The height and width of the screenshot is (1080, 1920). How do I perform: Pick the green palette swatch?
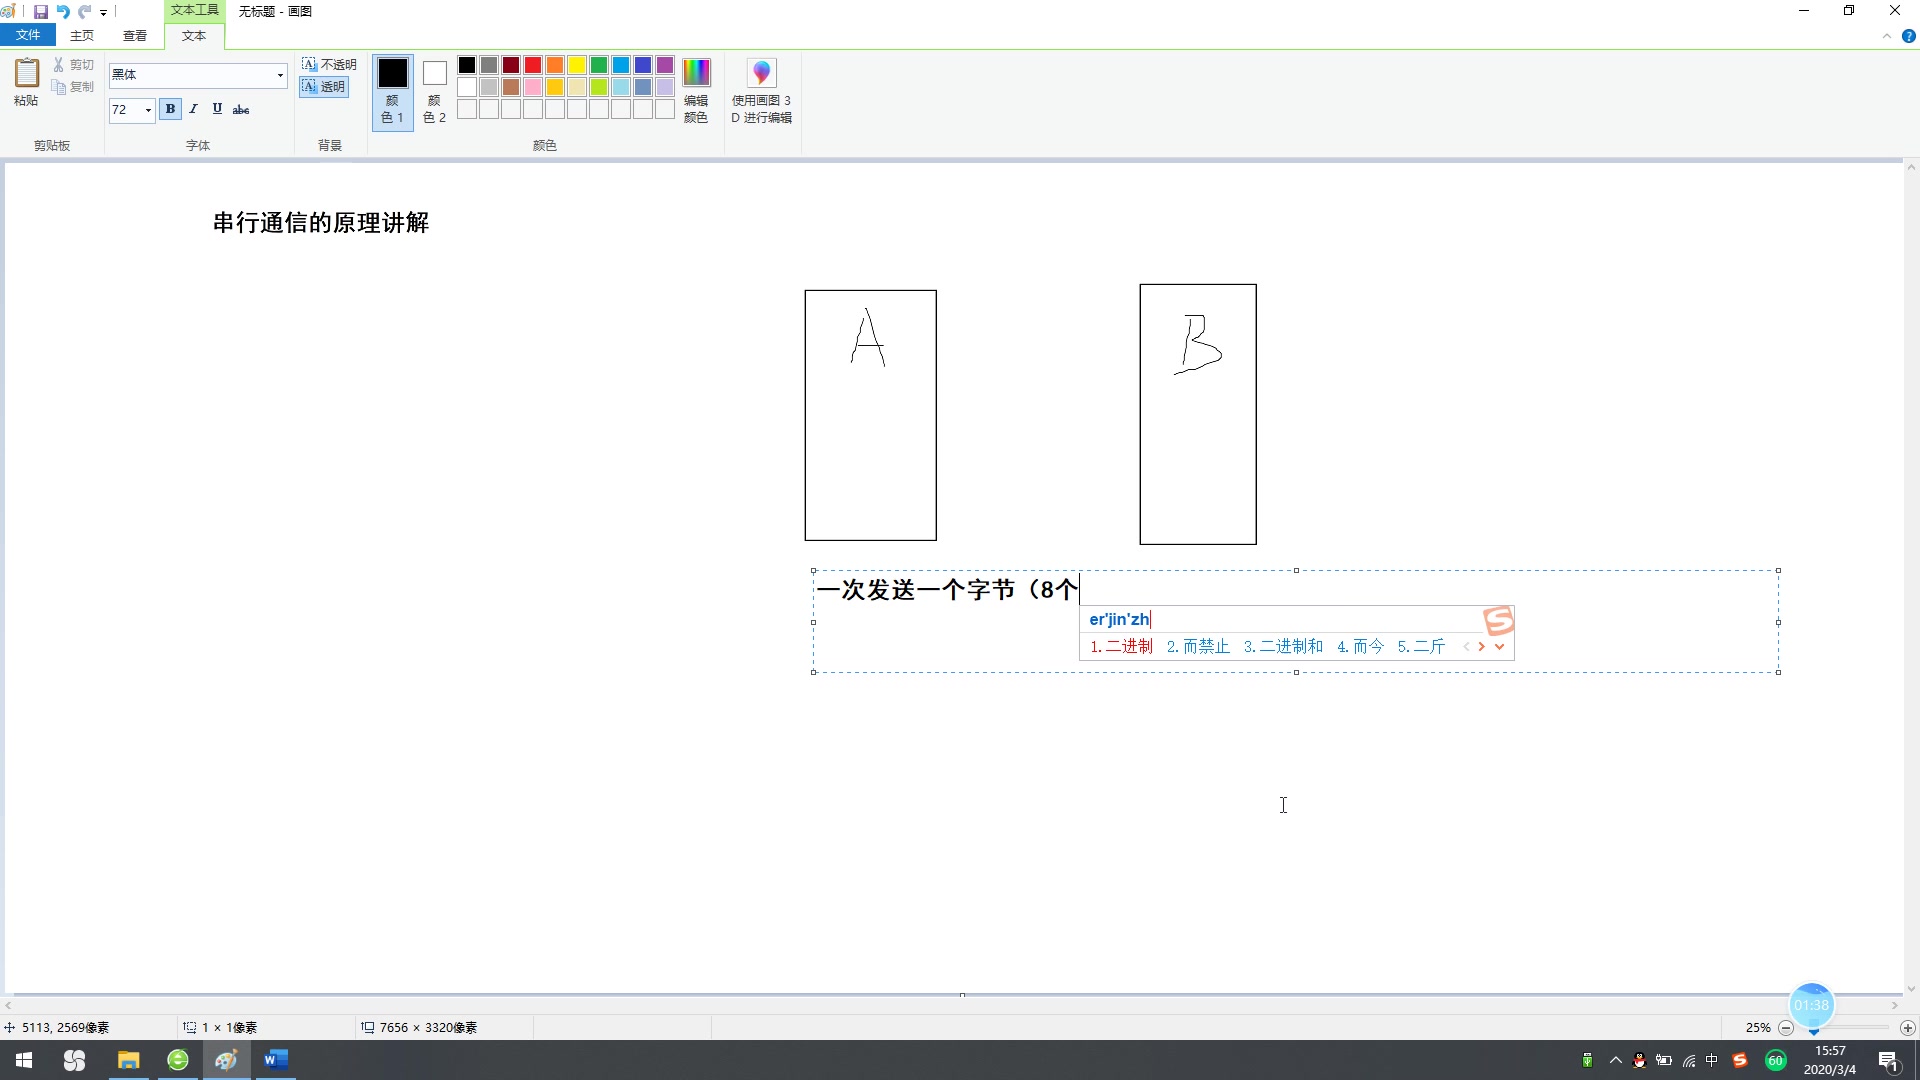(599, 65)
